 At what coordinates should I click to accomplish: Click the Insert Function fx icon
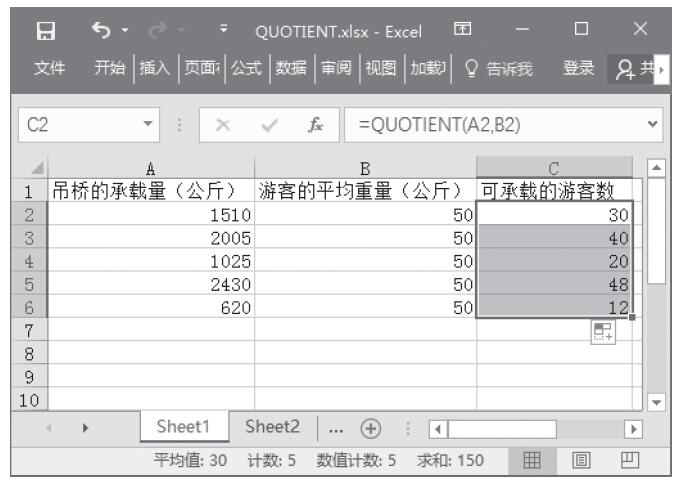(314, 127)
